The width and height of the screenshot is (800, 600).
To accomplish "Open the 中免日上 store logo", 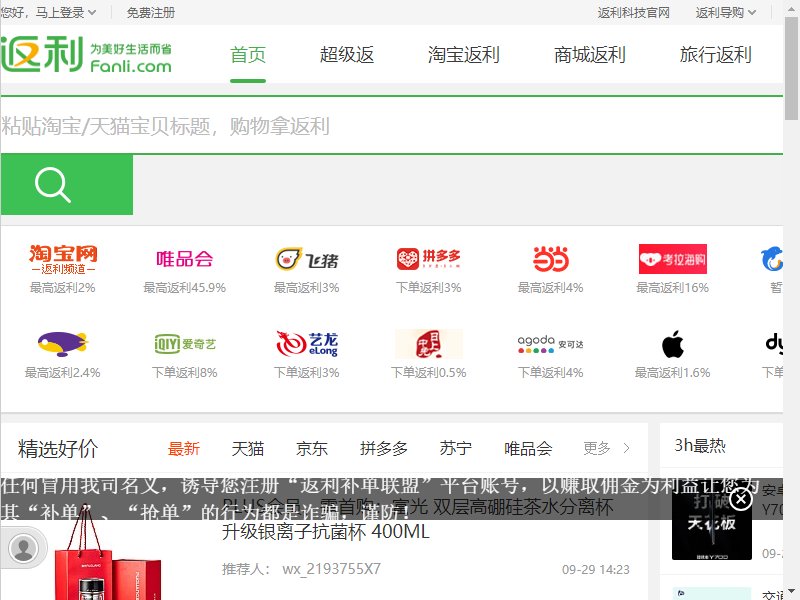I will click(x=429, y=344).
